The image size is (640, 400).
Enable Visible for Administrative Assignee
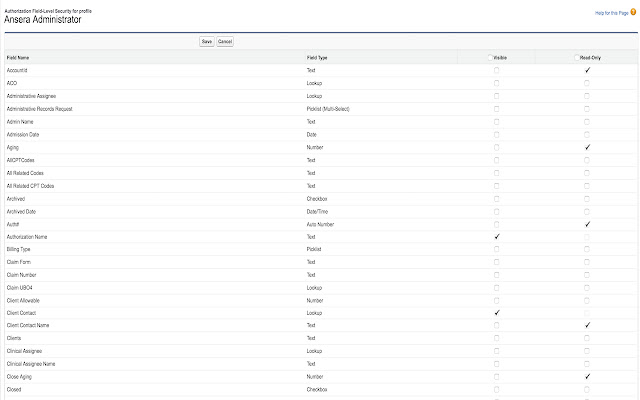pyautogui.click(x=496, y=96)
